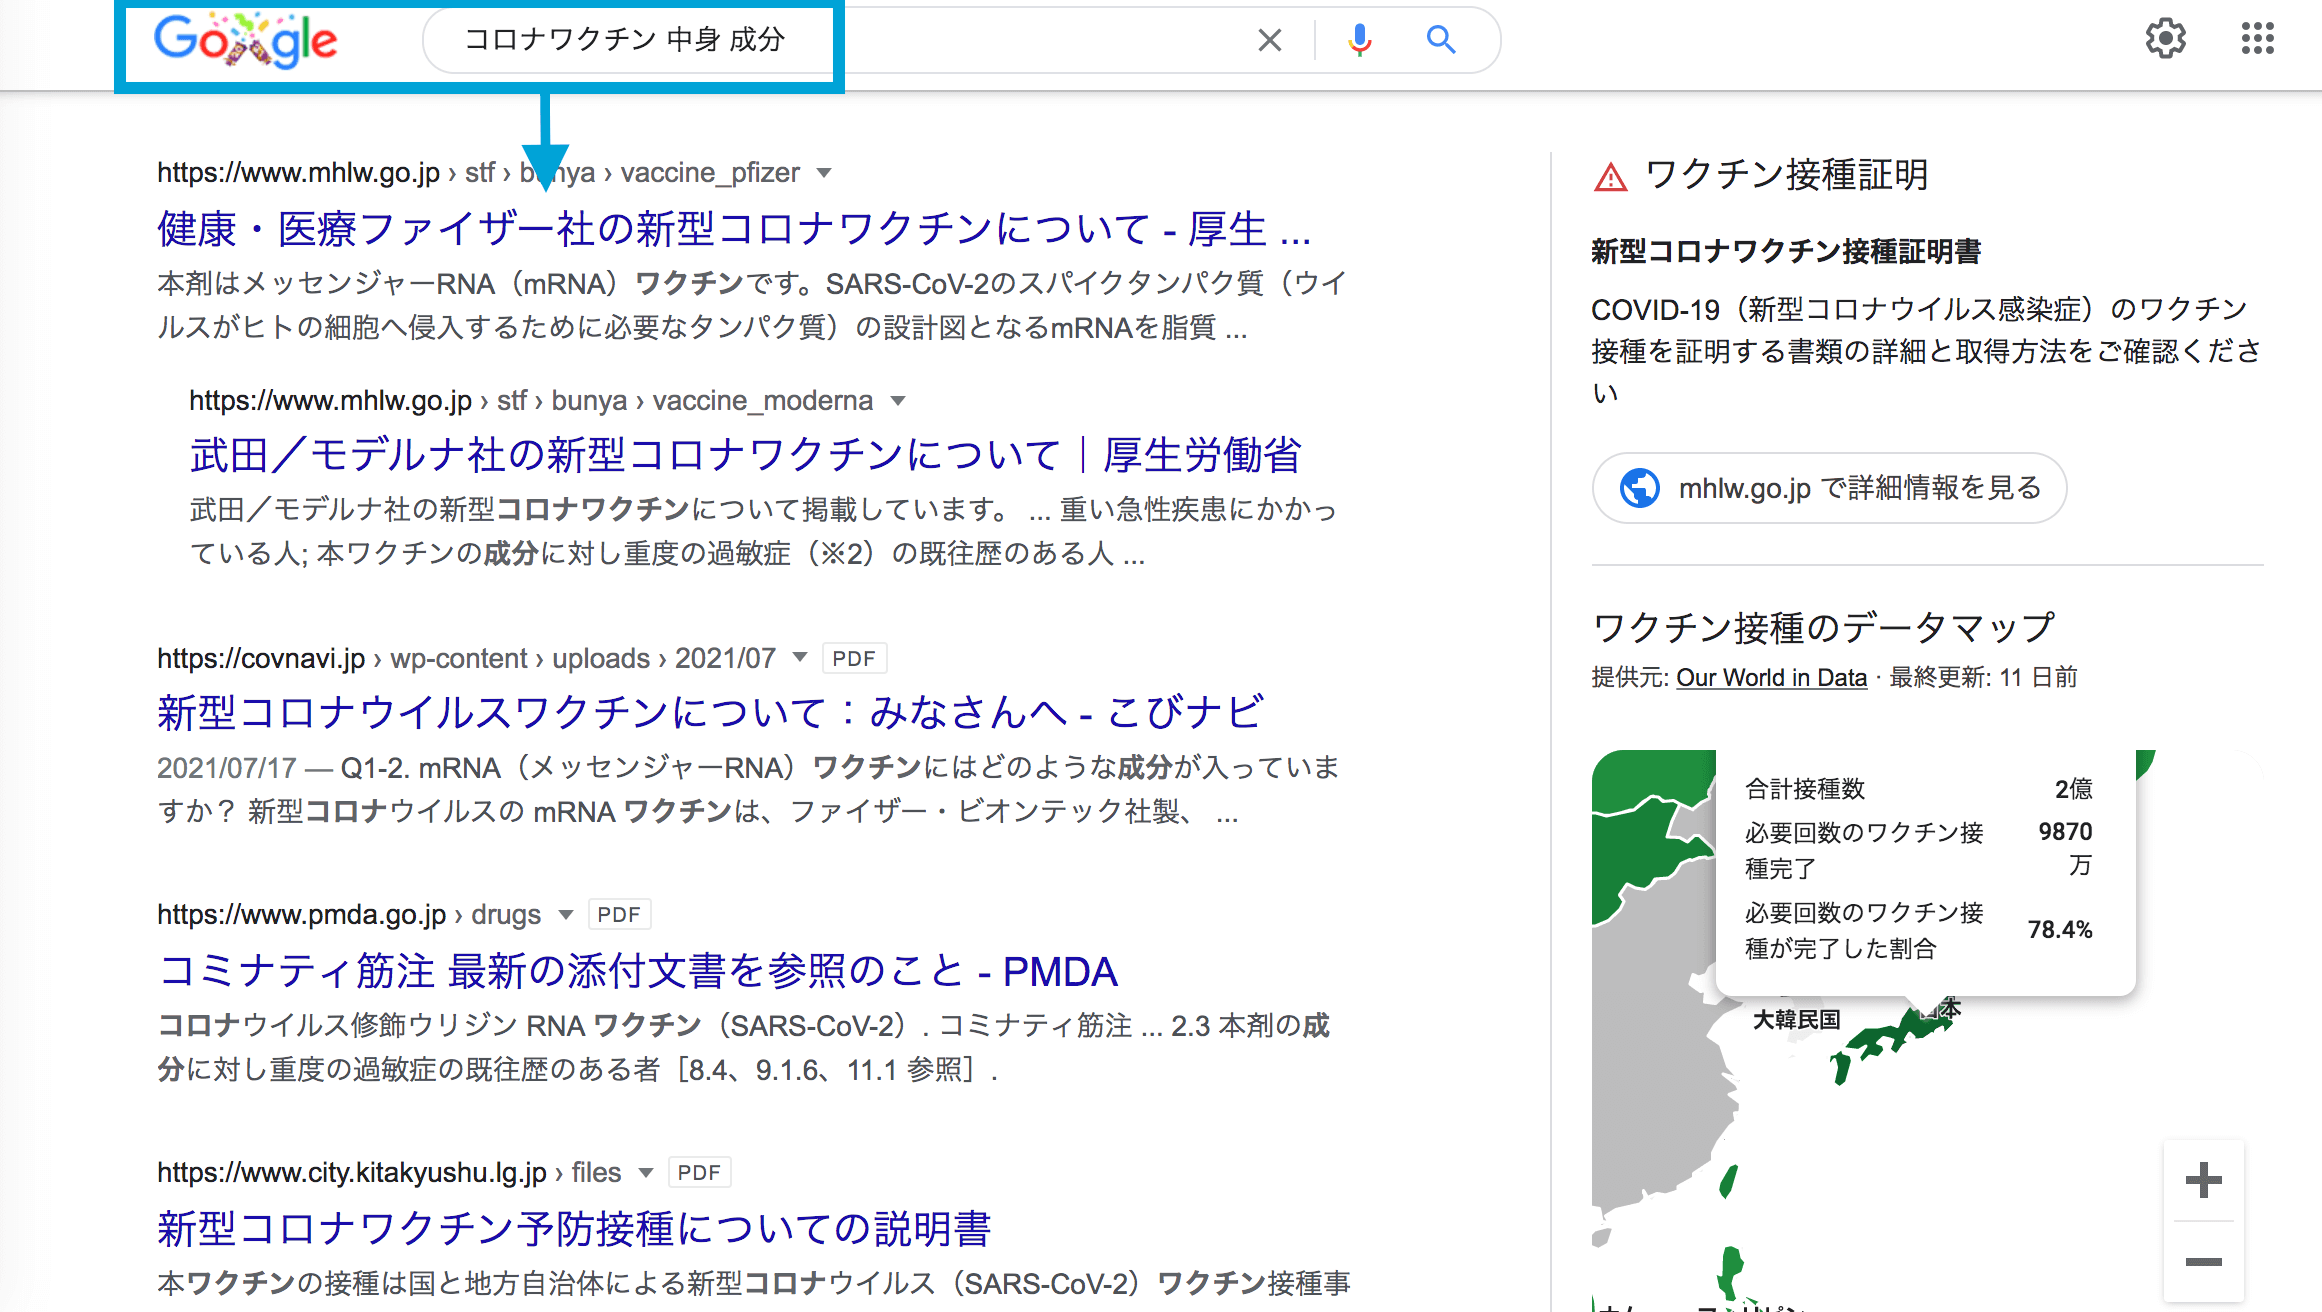Click the https://covnavi.jp URL breadcrumb
Screen dimensions: 2322x1312
pos(261,658)
